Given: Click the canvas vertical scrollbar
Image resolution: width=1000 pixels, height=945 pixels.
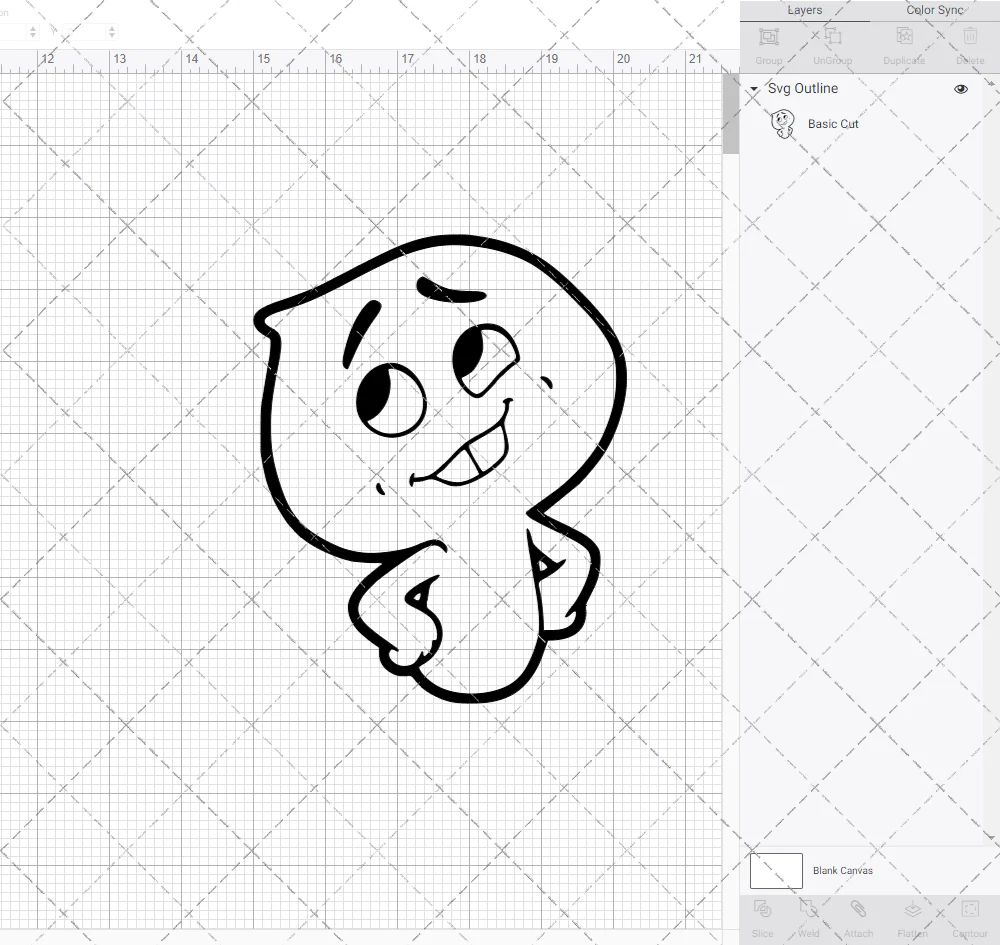Looking at the screenshot, I should click(731, 110).
